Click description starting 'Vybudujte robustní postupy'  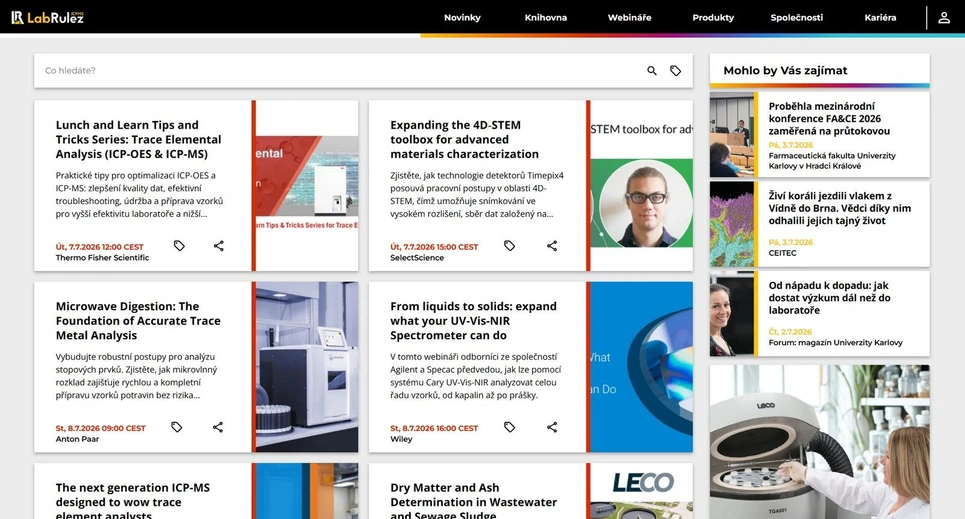coord(136,376)
